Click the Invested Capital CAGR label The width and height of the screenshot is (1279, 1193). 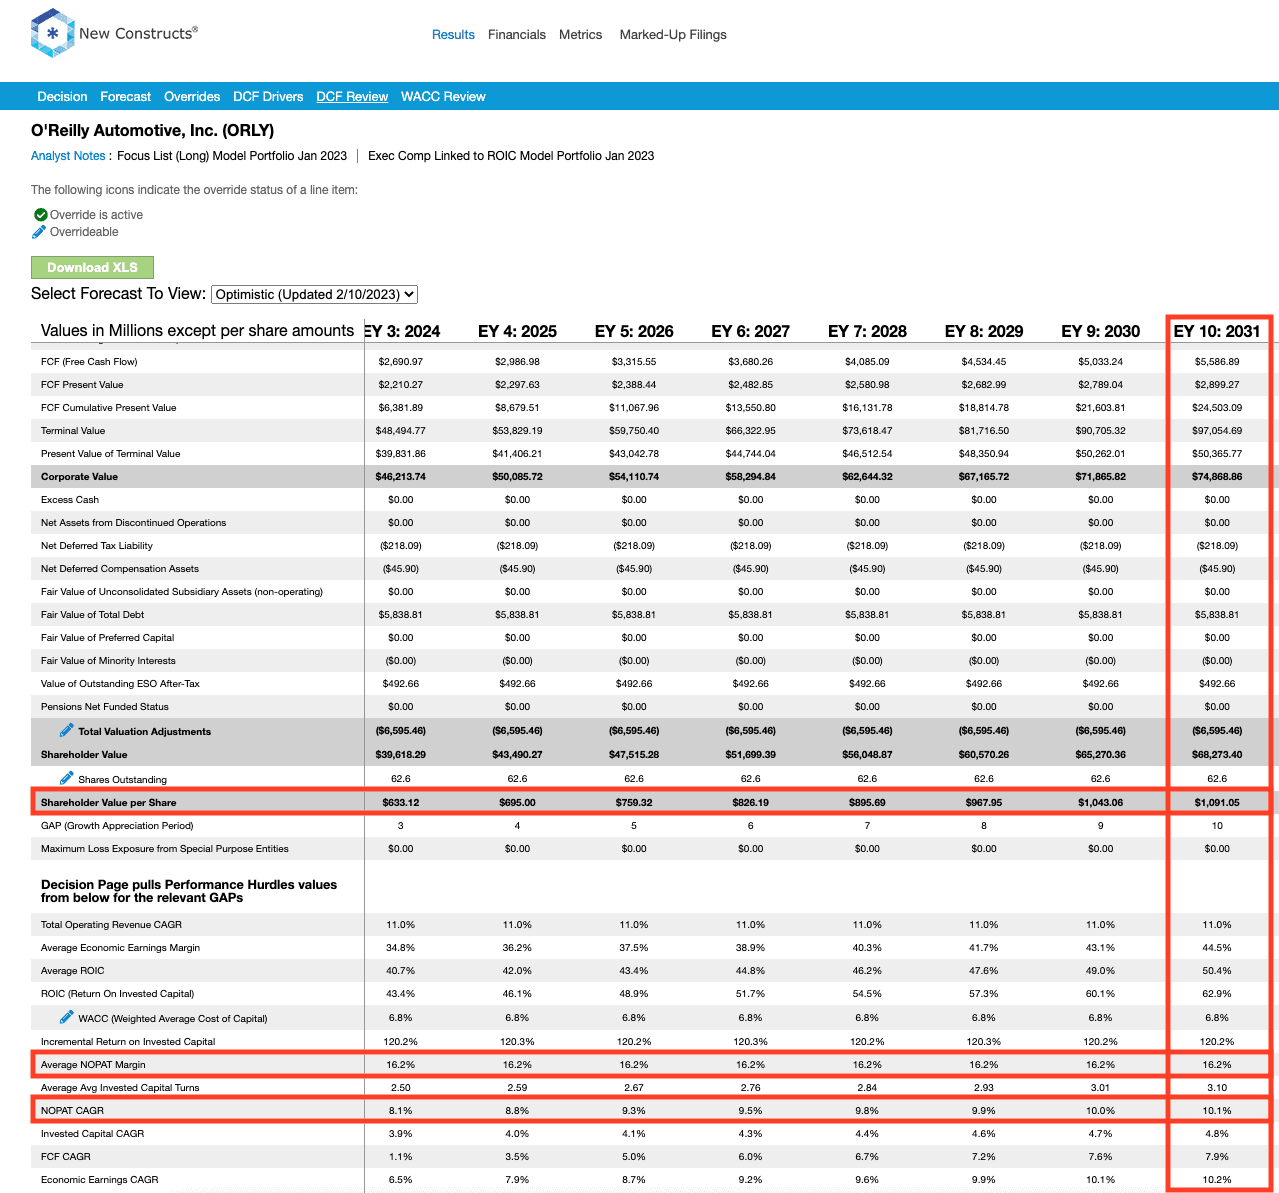tap(92, 1134)
